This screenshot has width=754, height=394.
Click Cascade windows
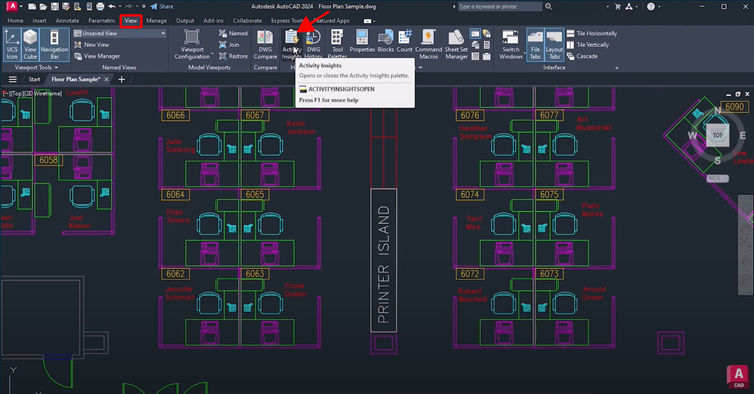pyautogui.click(x=582, y=56)
